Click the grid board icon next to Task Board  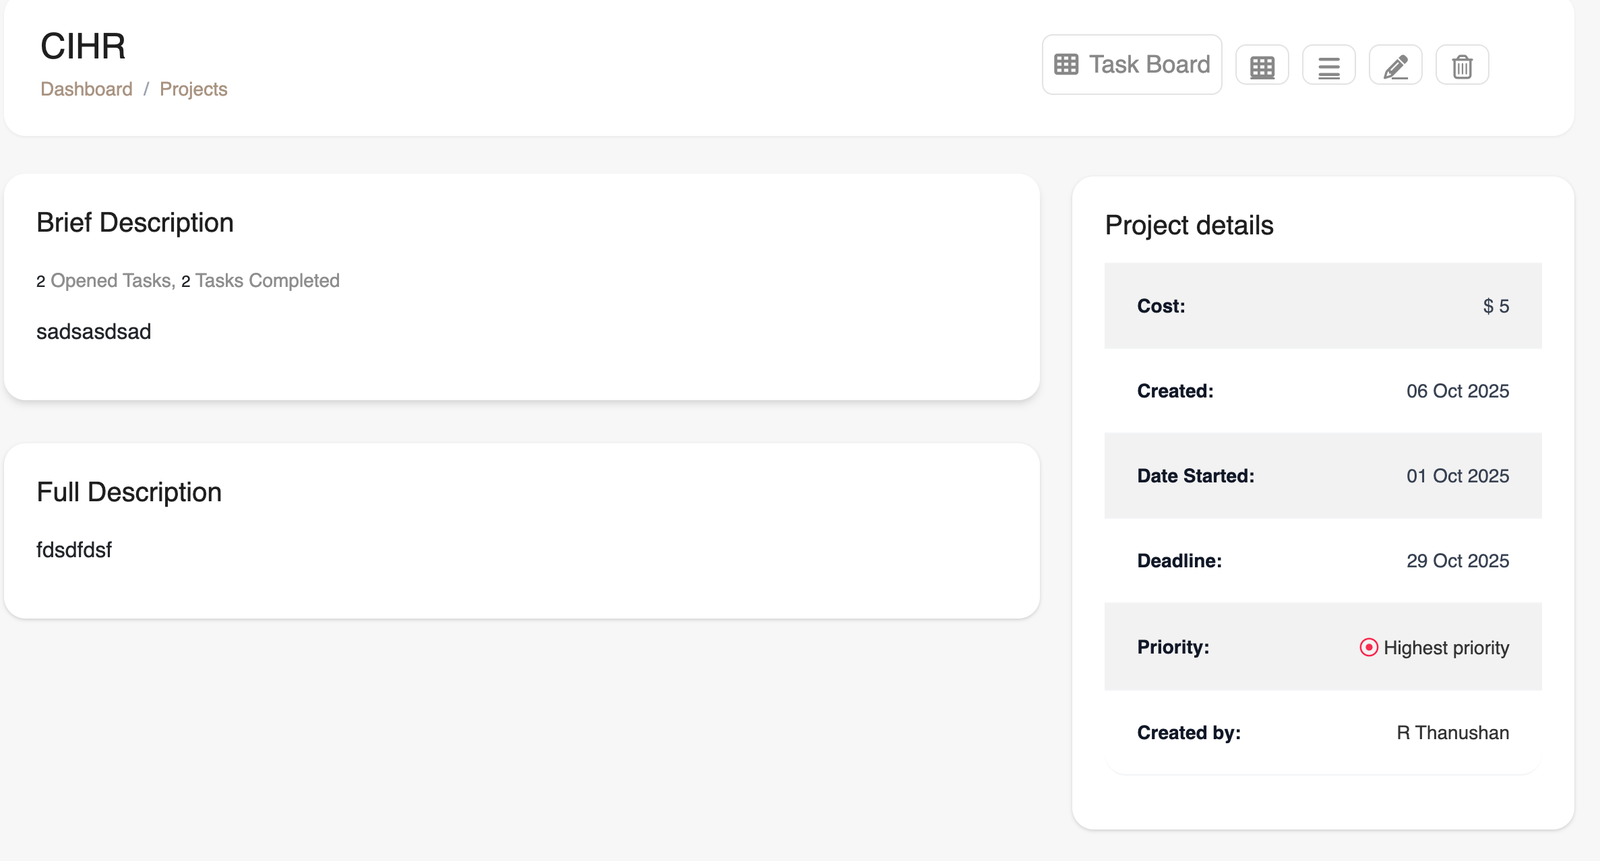pos(1261,64)
